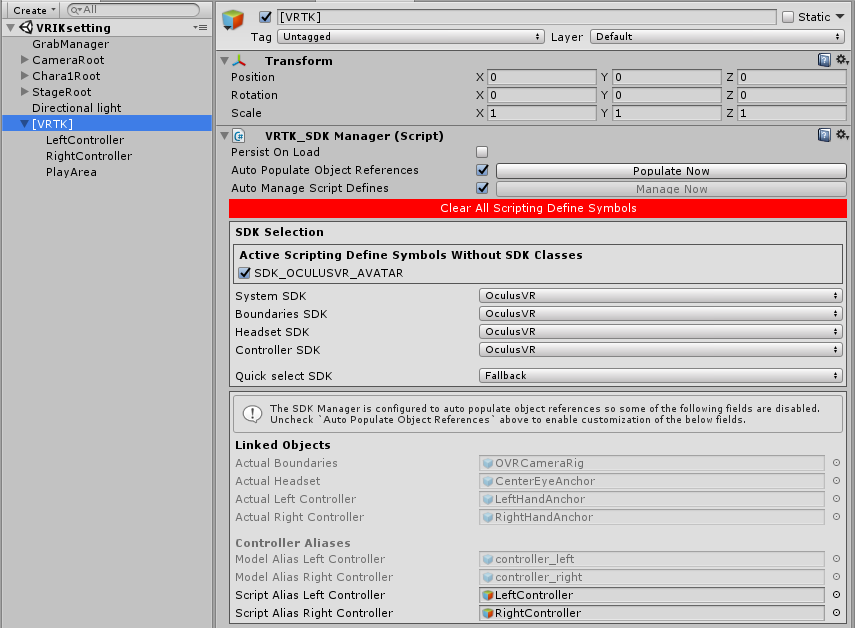Viewport: 855px width, 628px height.
Task: Enable Persist On Load
Action: click(x=481, y=150)
